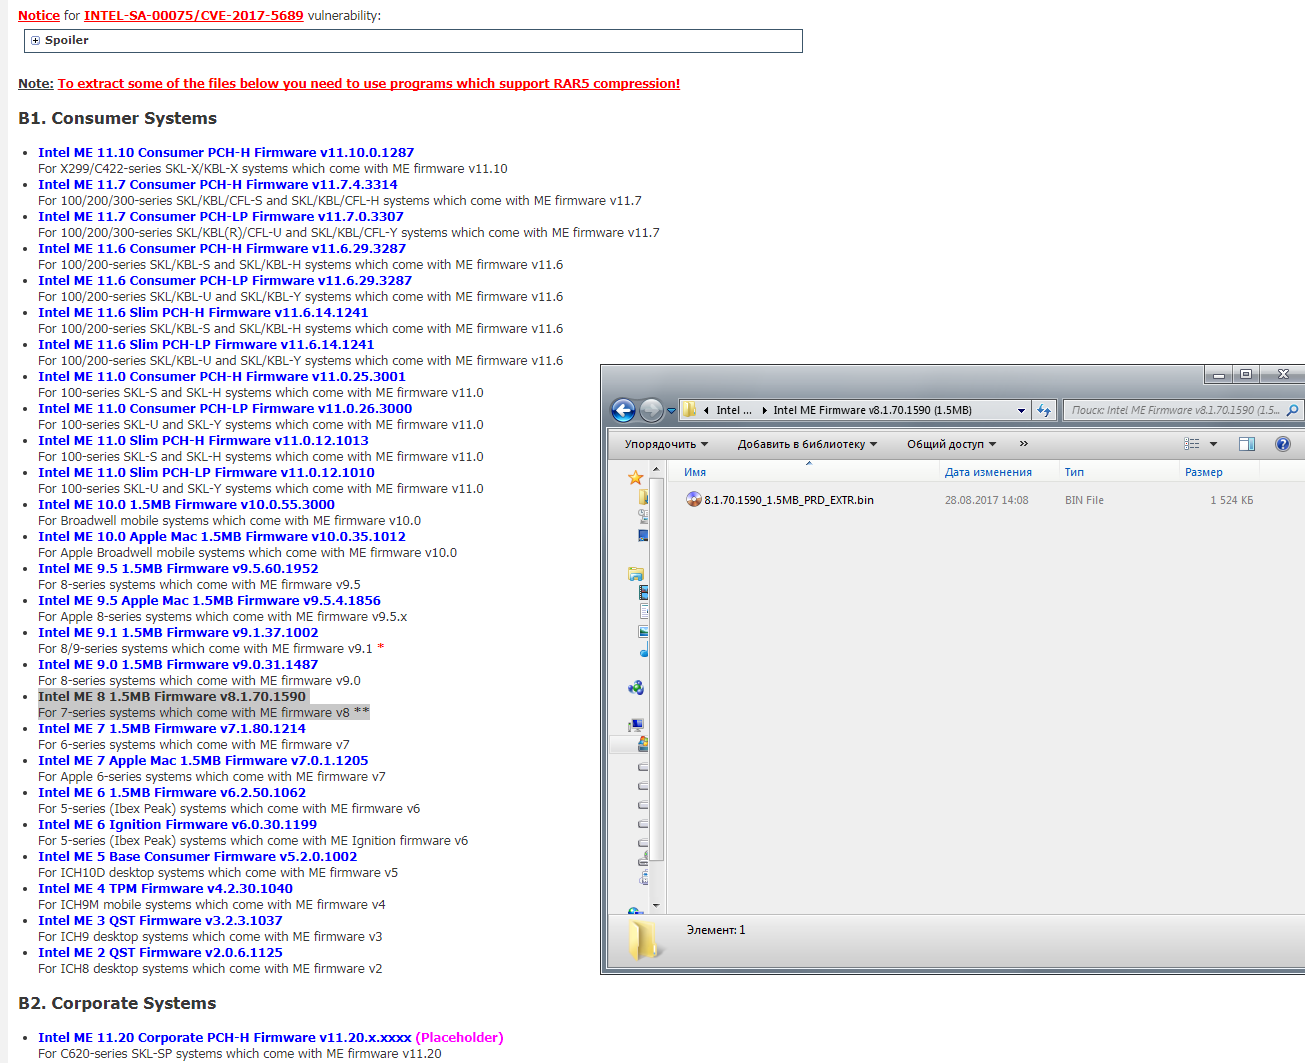This screenshot has width=1305, height=1063.
Task: Select the Computer icon in navigation pane
Action: pyautogui.click(x=636, y=725)
